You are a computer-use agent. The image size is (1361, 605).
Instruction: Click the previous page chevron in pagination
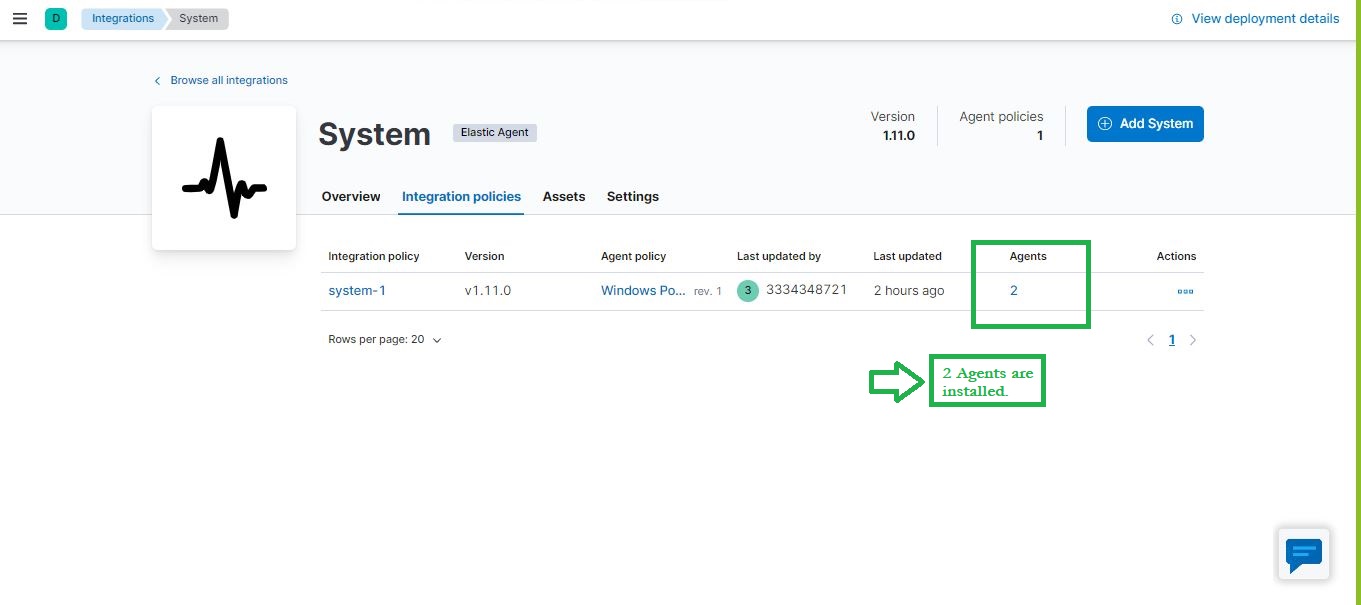1150,339
